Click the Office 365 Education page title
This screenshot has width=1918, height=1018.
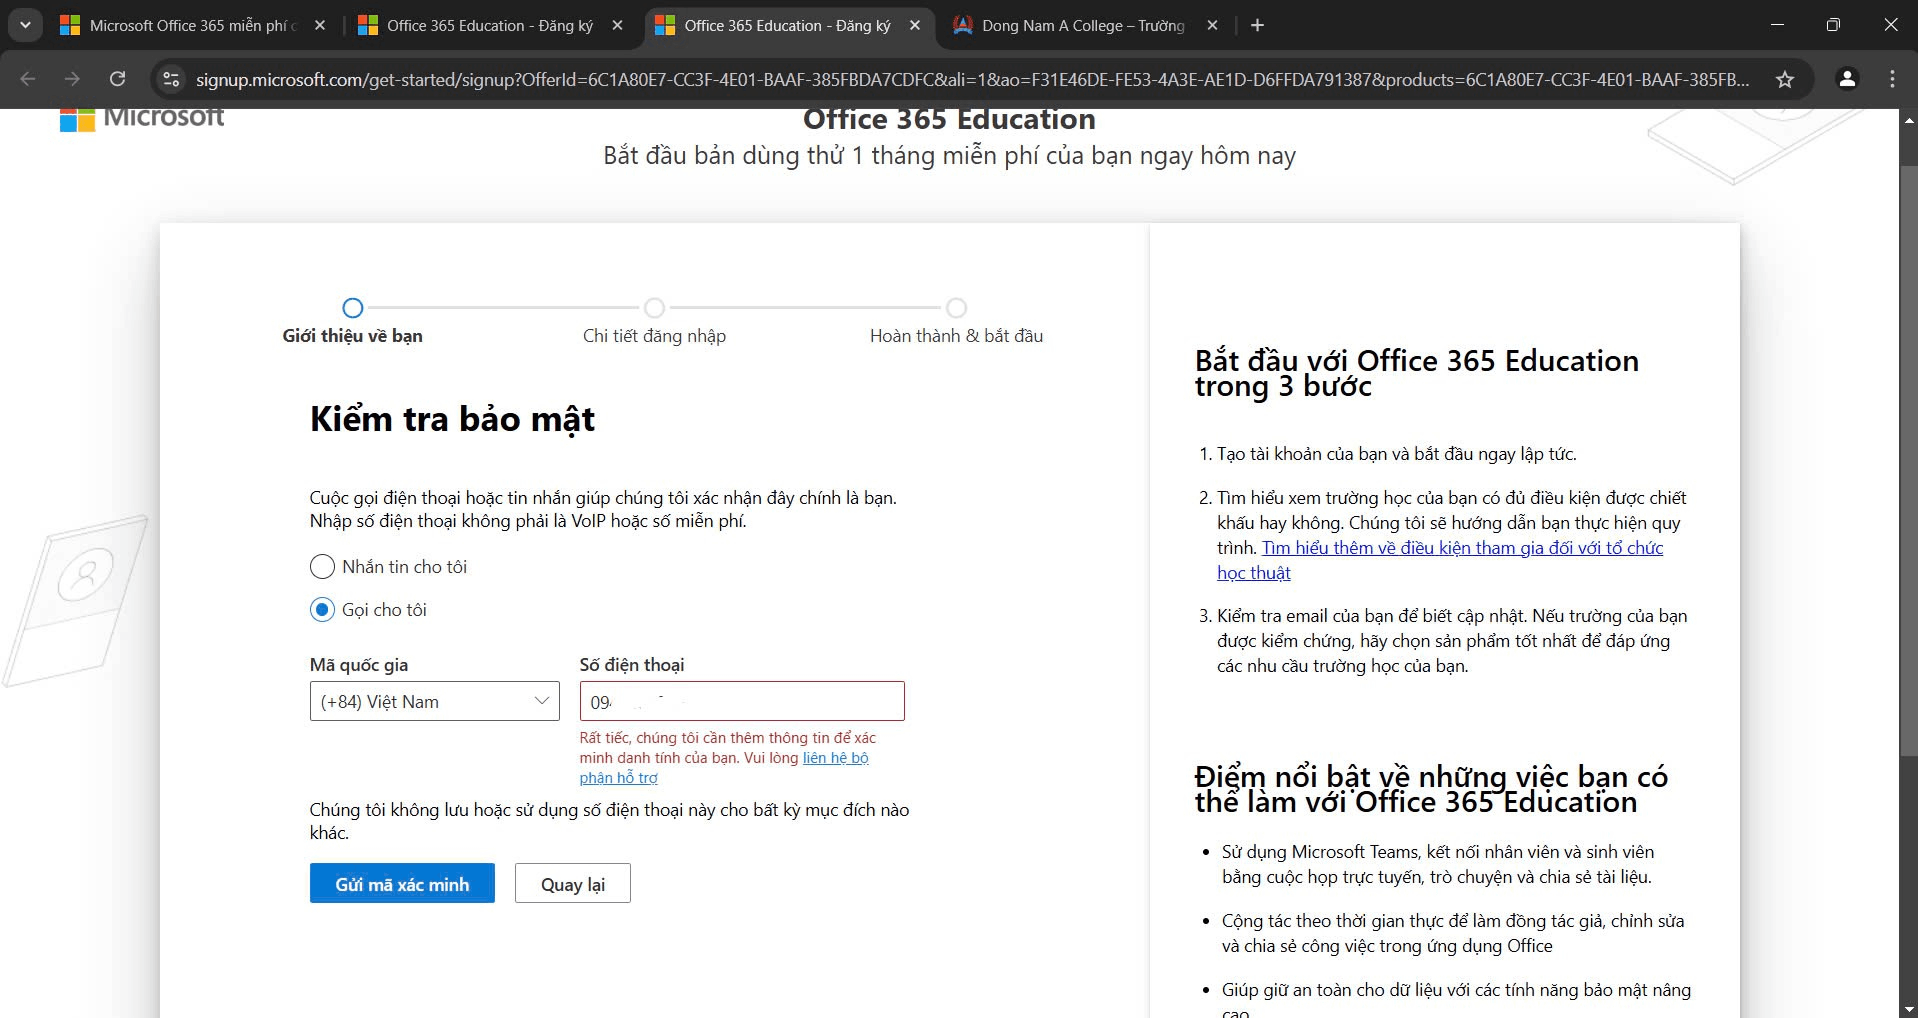tap(949, 119)
